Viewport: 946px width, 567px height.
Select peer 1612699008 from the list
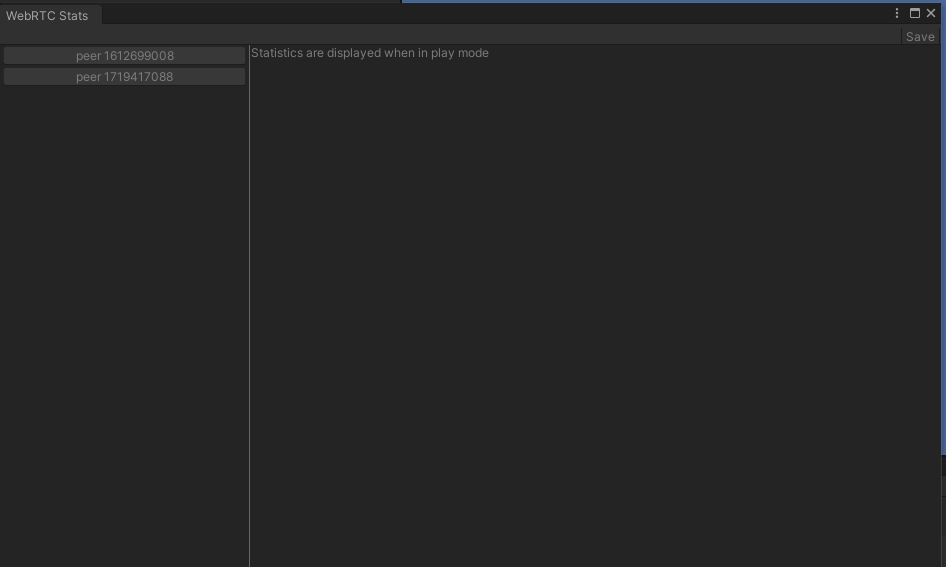pyautogui.click(x=124, y=56)
